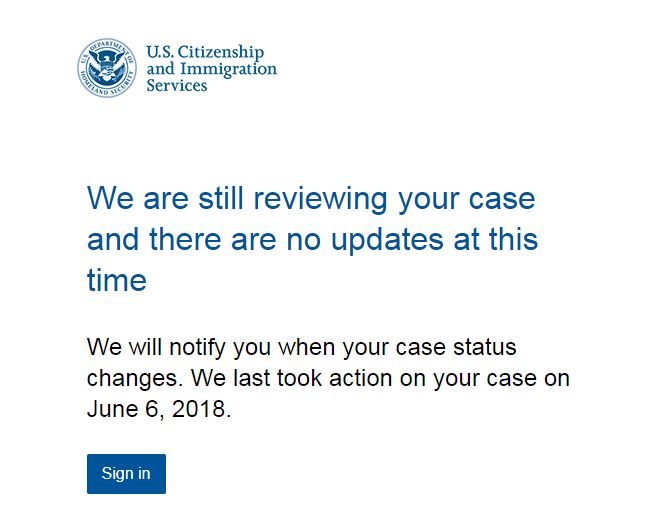Click the U.S. Citizenship and Immigration Services wordmark
The image size is (650, 522).
[211, 68]
